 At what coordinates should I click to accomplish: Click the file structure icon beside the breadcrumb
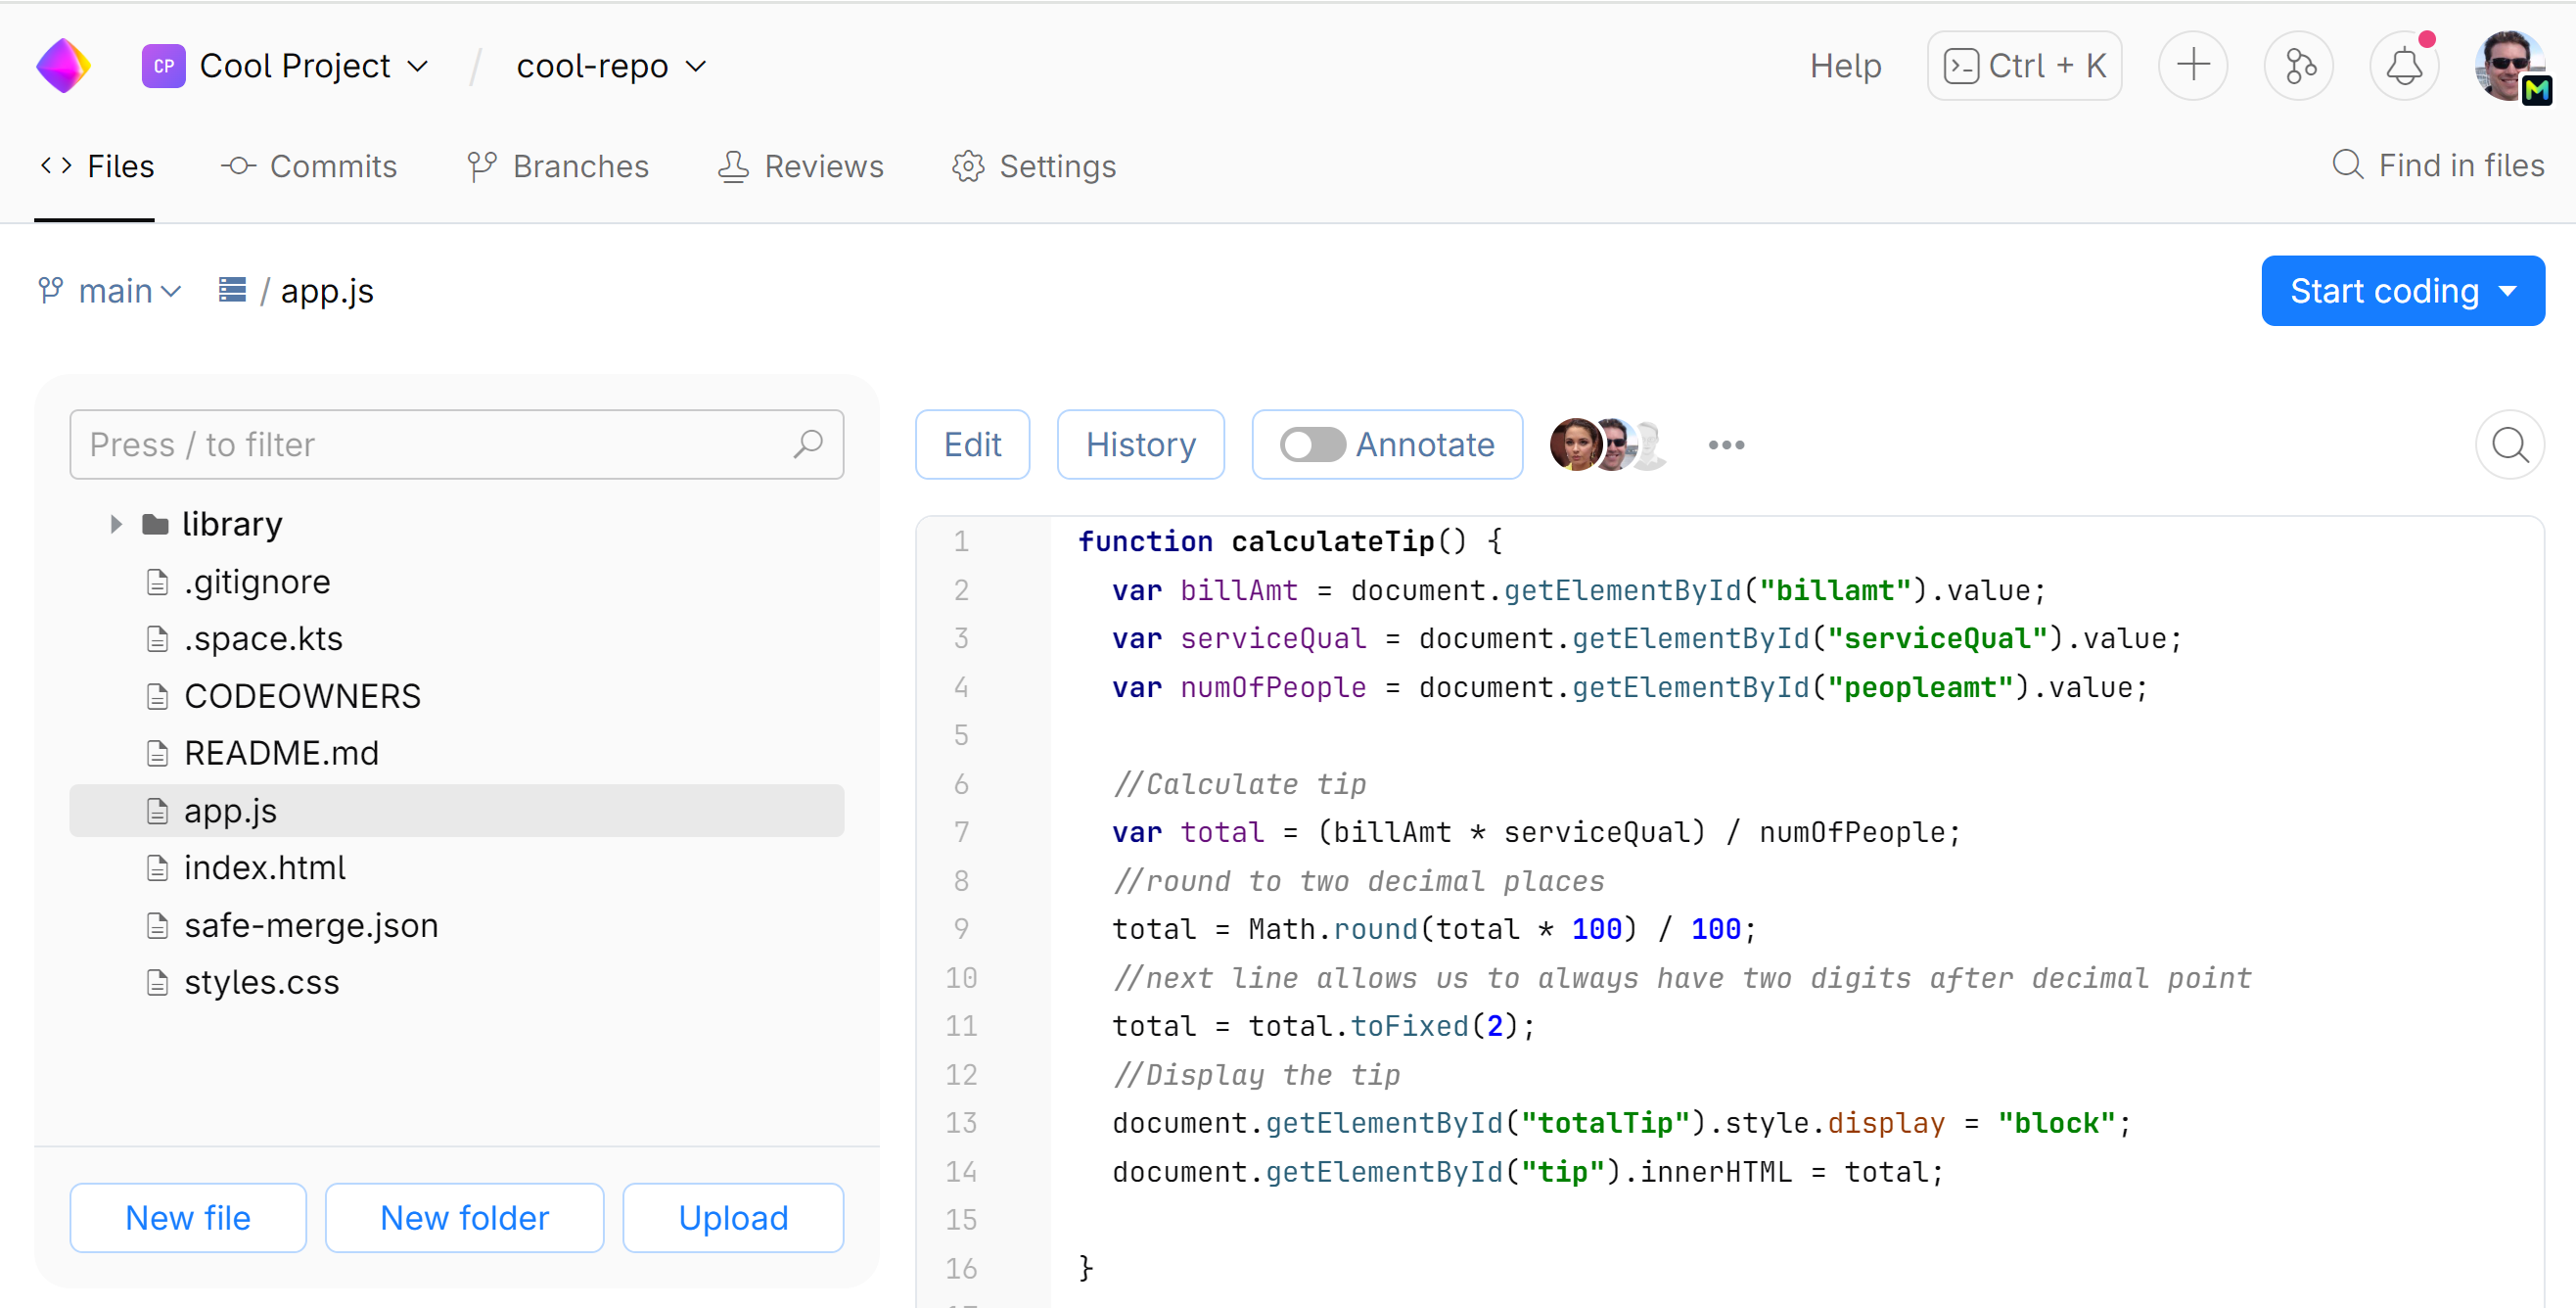pyautogui.click(x=231, y=290)
